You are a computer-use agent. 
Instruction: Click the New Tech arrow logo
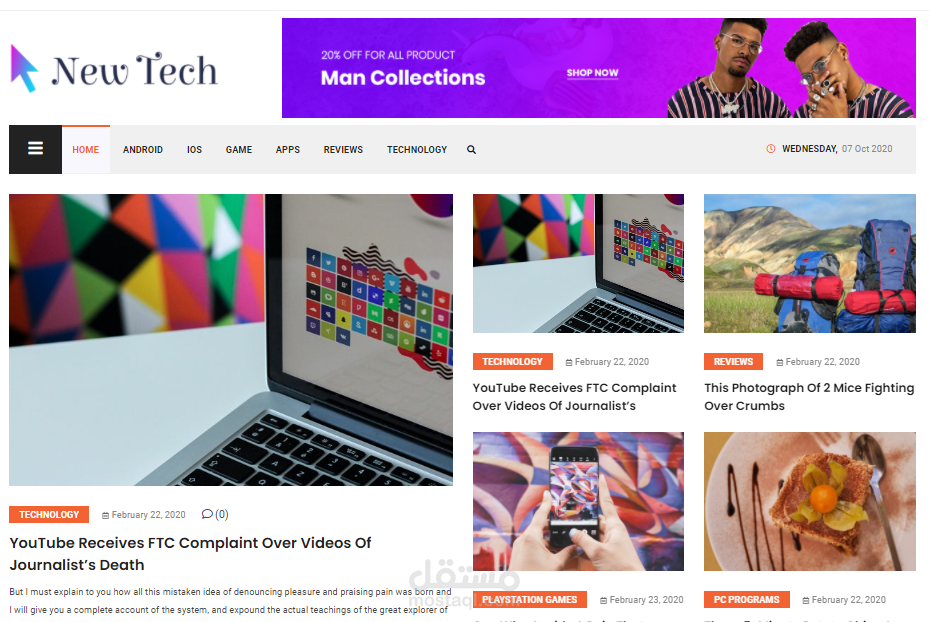tap(24, 69)
